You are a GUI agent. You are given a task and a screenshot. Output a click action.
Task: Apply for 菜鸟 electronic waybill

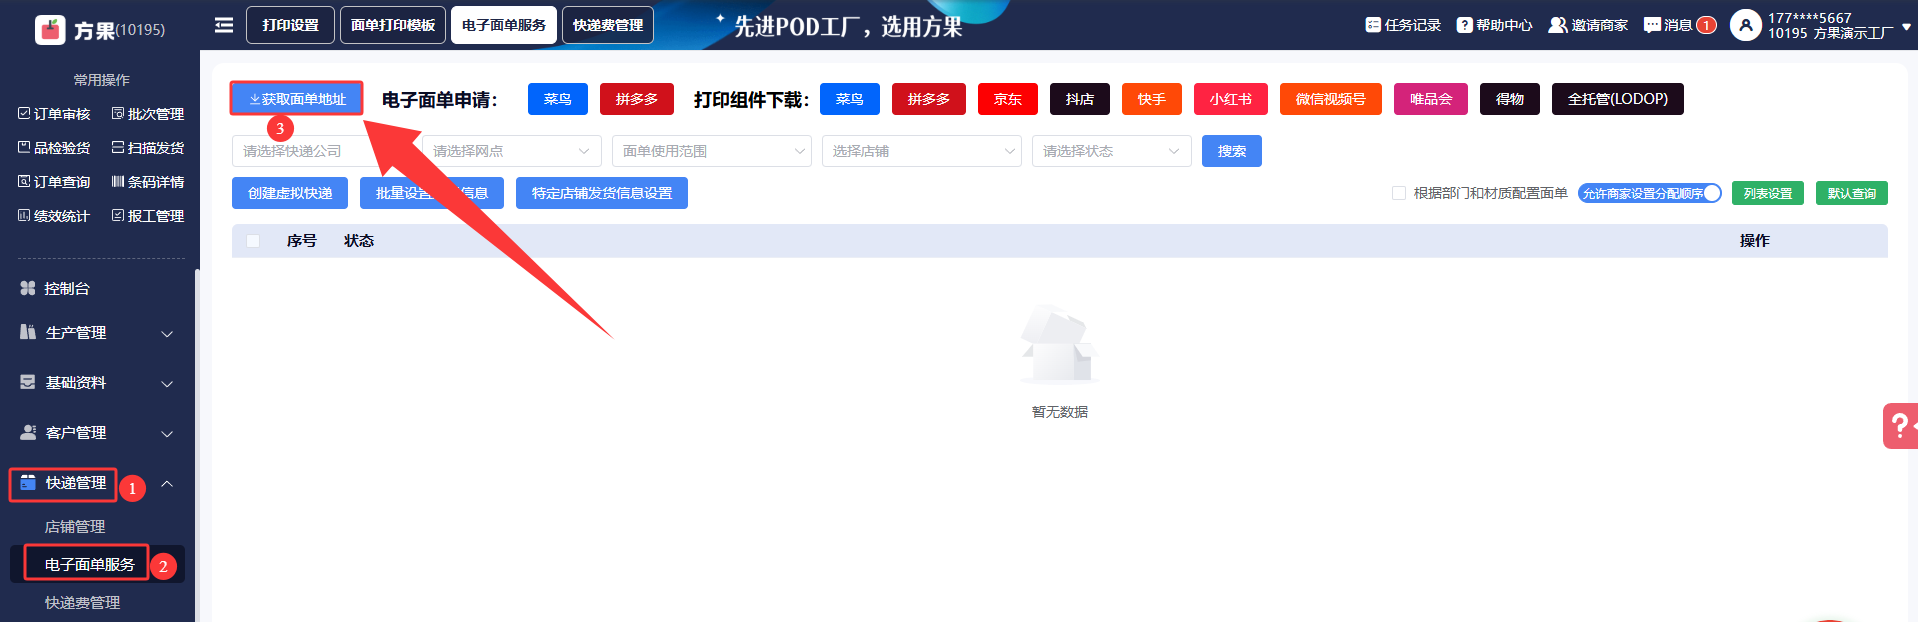pyautogui.click(x=558, y=99)
